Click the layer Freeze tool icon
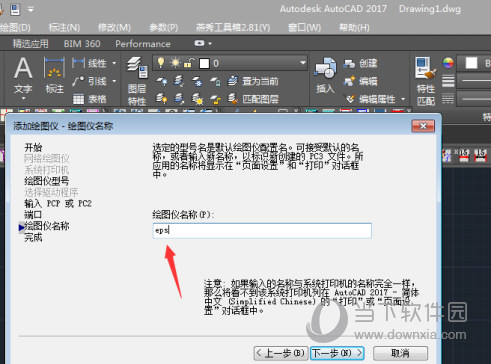The height and width of the screenshot is (364, 491). [197, 81]
